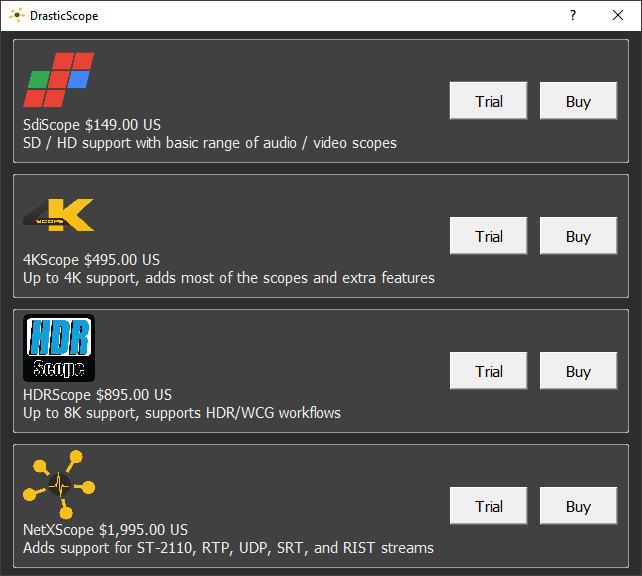
Task: Click the 4KScope yellow 4K logo
Action: click(x=59, y=215)
